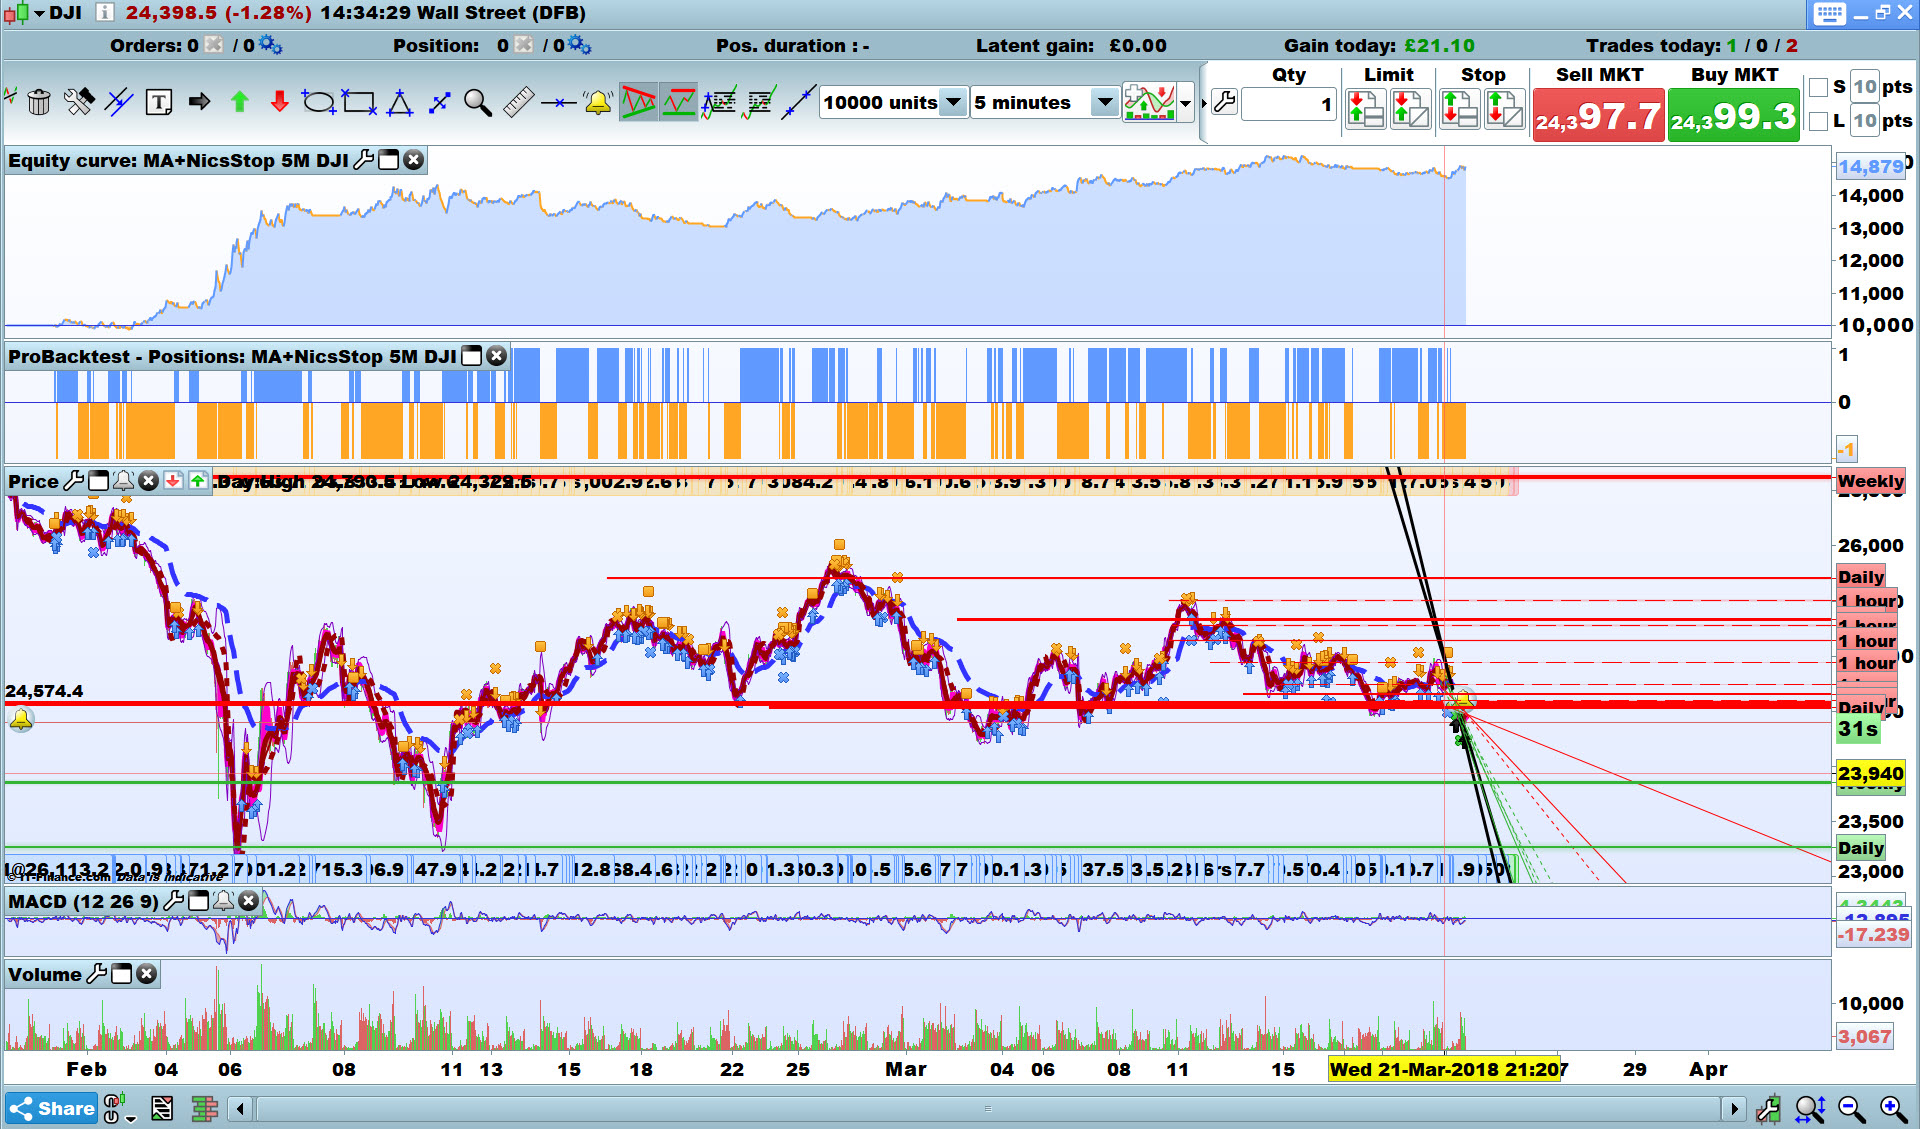The width and height of the screenshot is (1920, 1129).
Task: Maximize the ProBacktest Positions panel
Action: [471, 356]
